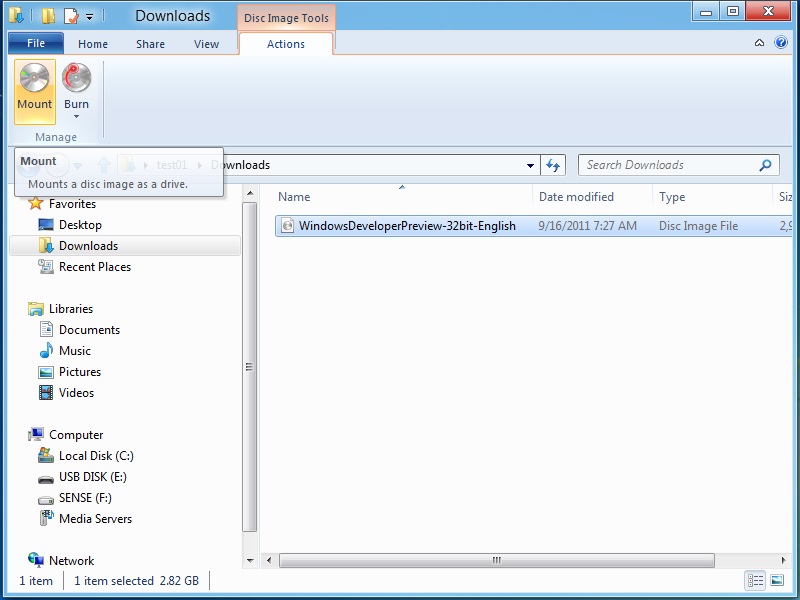Open Explorer Help with the question mark icon

point(782,43)
